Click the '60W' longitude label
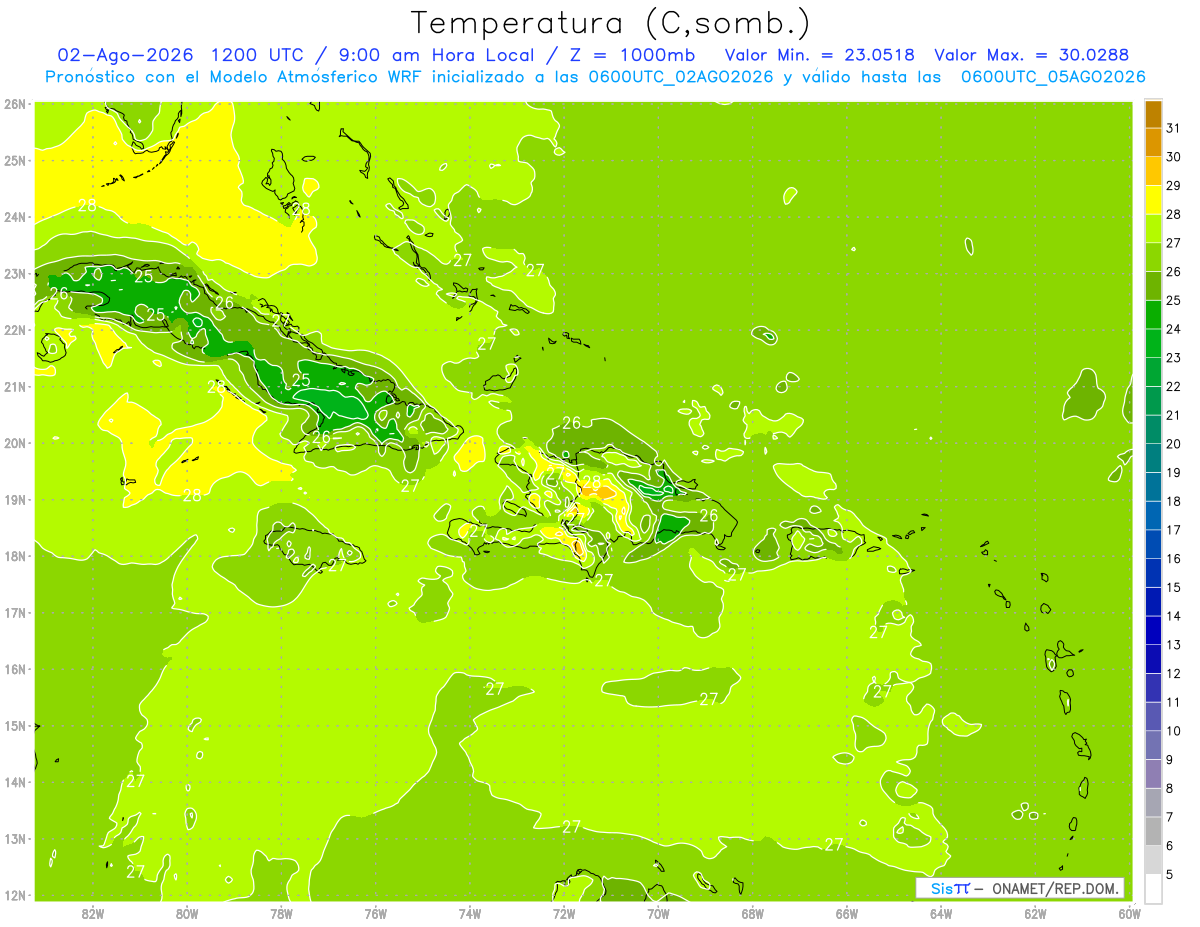Viewport: 1200px width, 927px height. click(x=1129, y=913)
